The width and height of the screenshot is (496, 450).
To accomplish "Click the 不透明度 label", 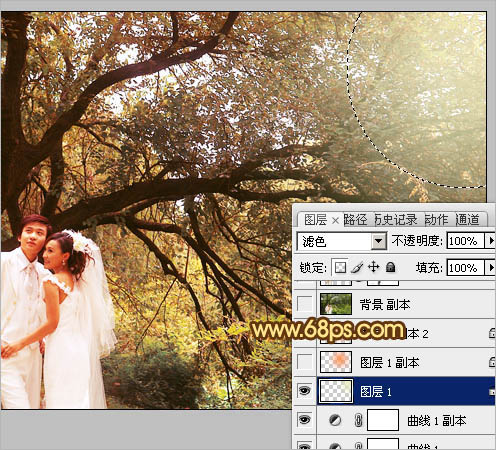I will 417,241.
